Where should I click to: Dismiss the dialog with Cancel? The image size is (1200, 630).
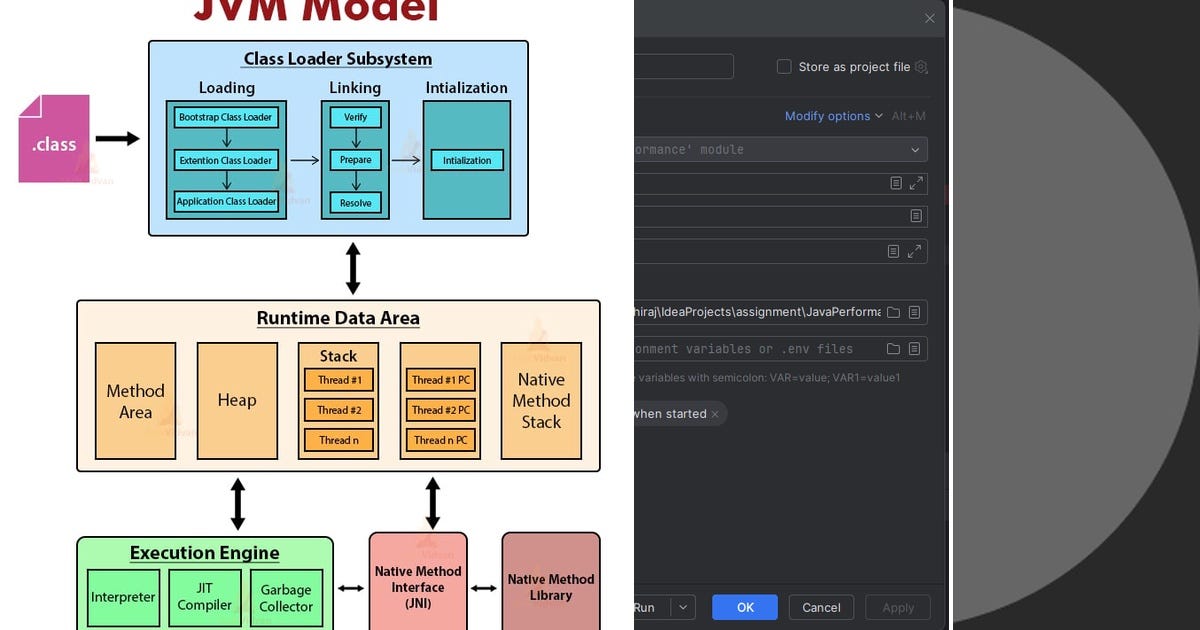point(821,607)
